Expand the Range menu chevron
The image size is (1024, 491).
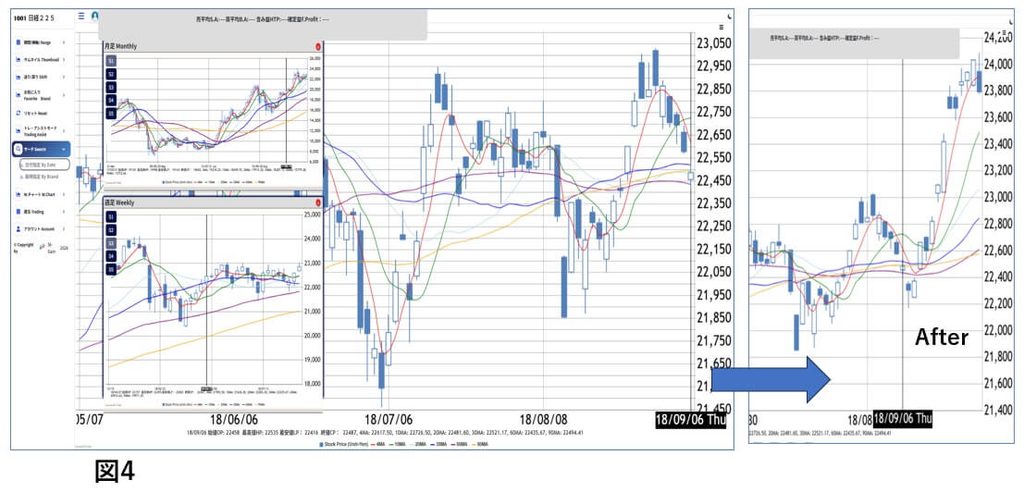tap(63, 42)
